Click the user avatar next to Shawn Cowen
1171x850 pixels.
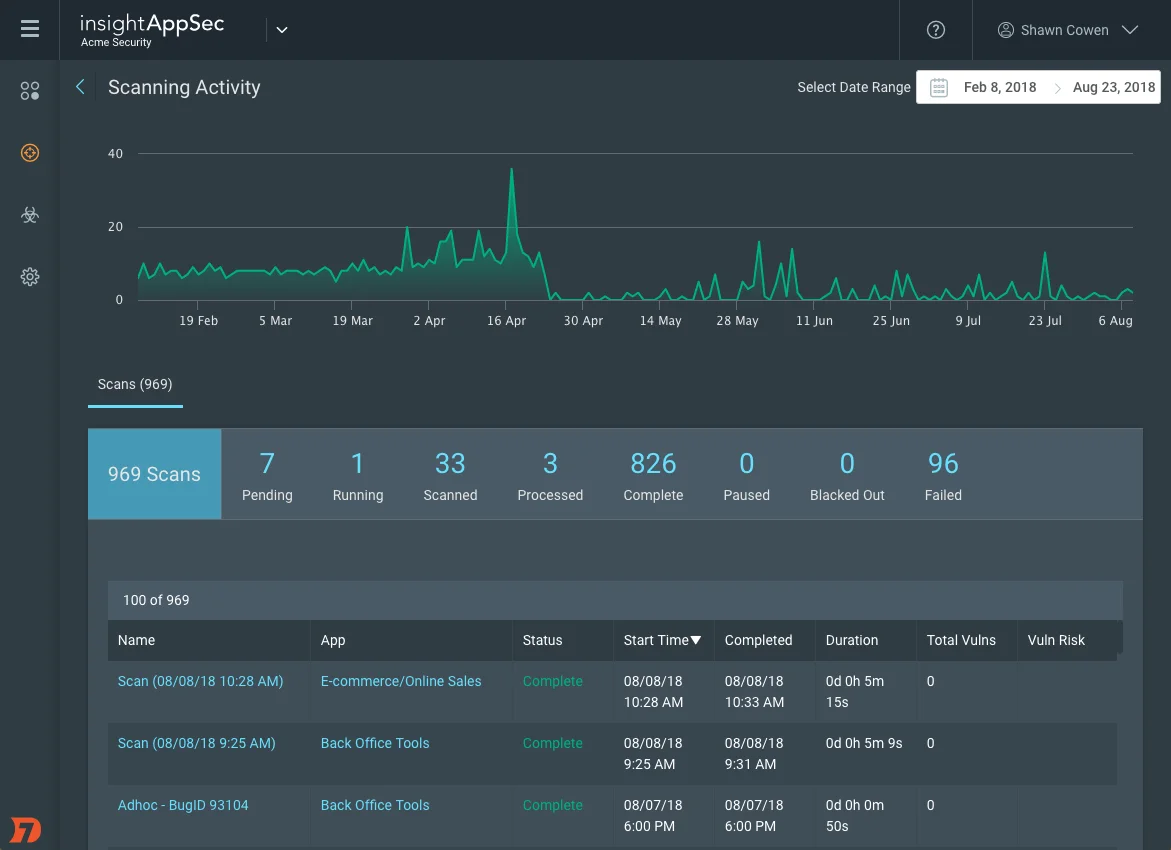[x=1005, y=30]
